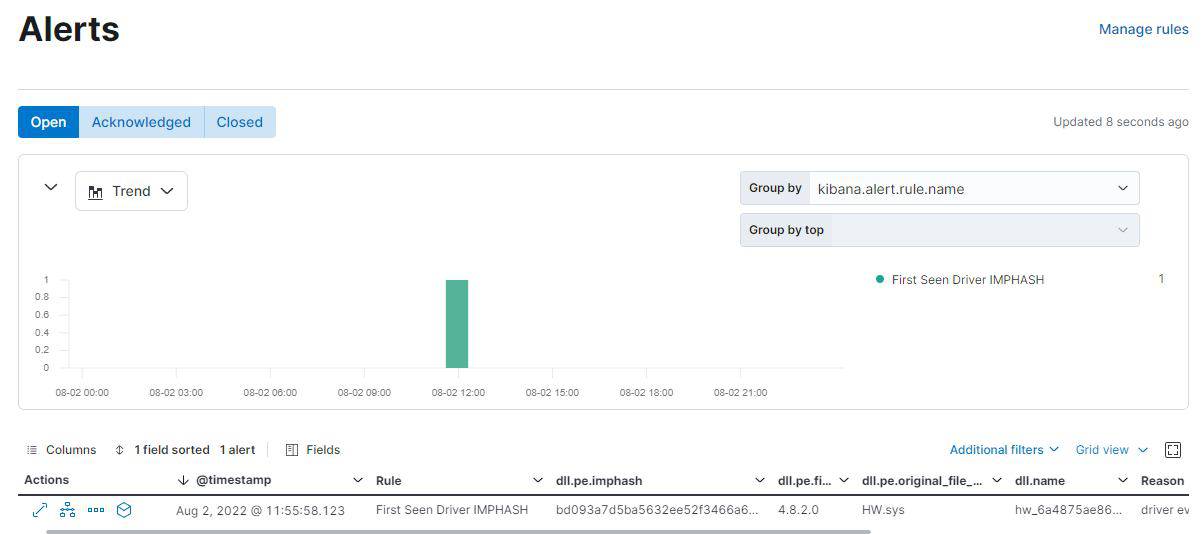Switch to the Closed status tab

(x=240, y=122)
